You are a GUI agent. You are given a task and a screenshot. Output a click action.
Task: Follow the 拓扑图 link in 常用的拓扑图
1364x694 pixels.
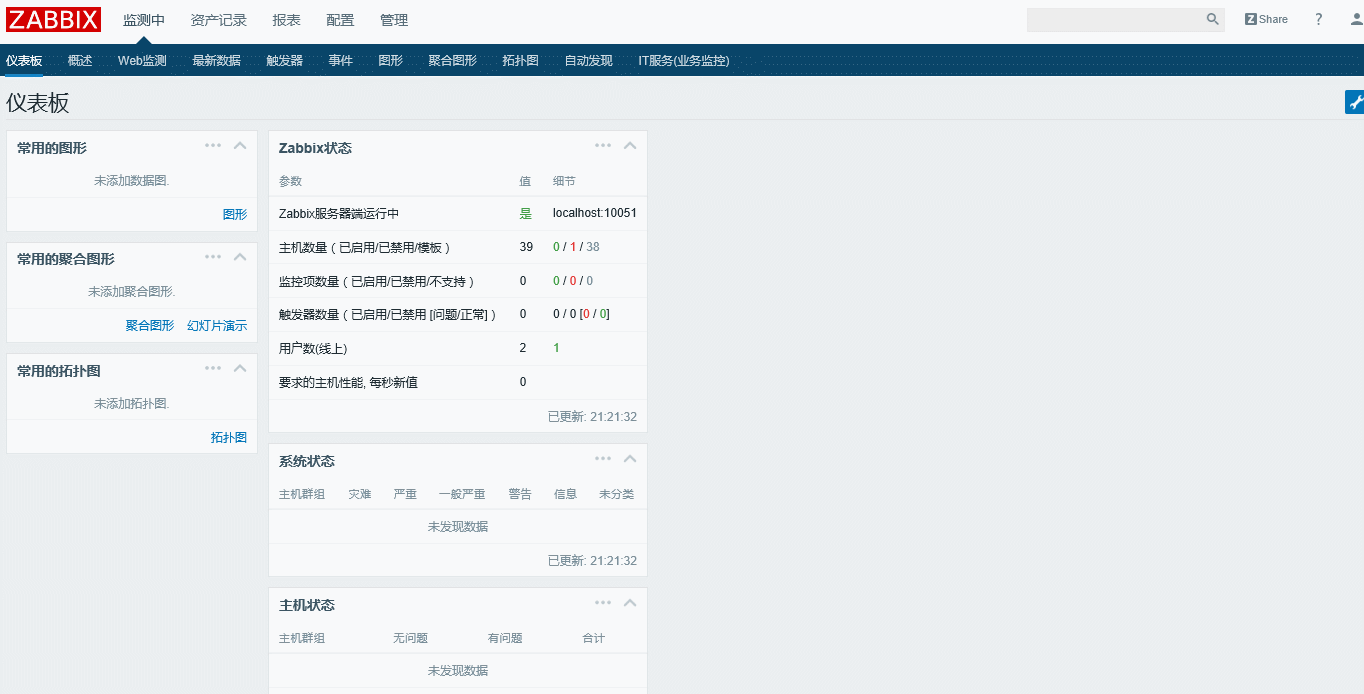click(x=229, y=437)
